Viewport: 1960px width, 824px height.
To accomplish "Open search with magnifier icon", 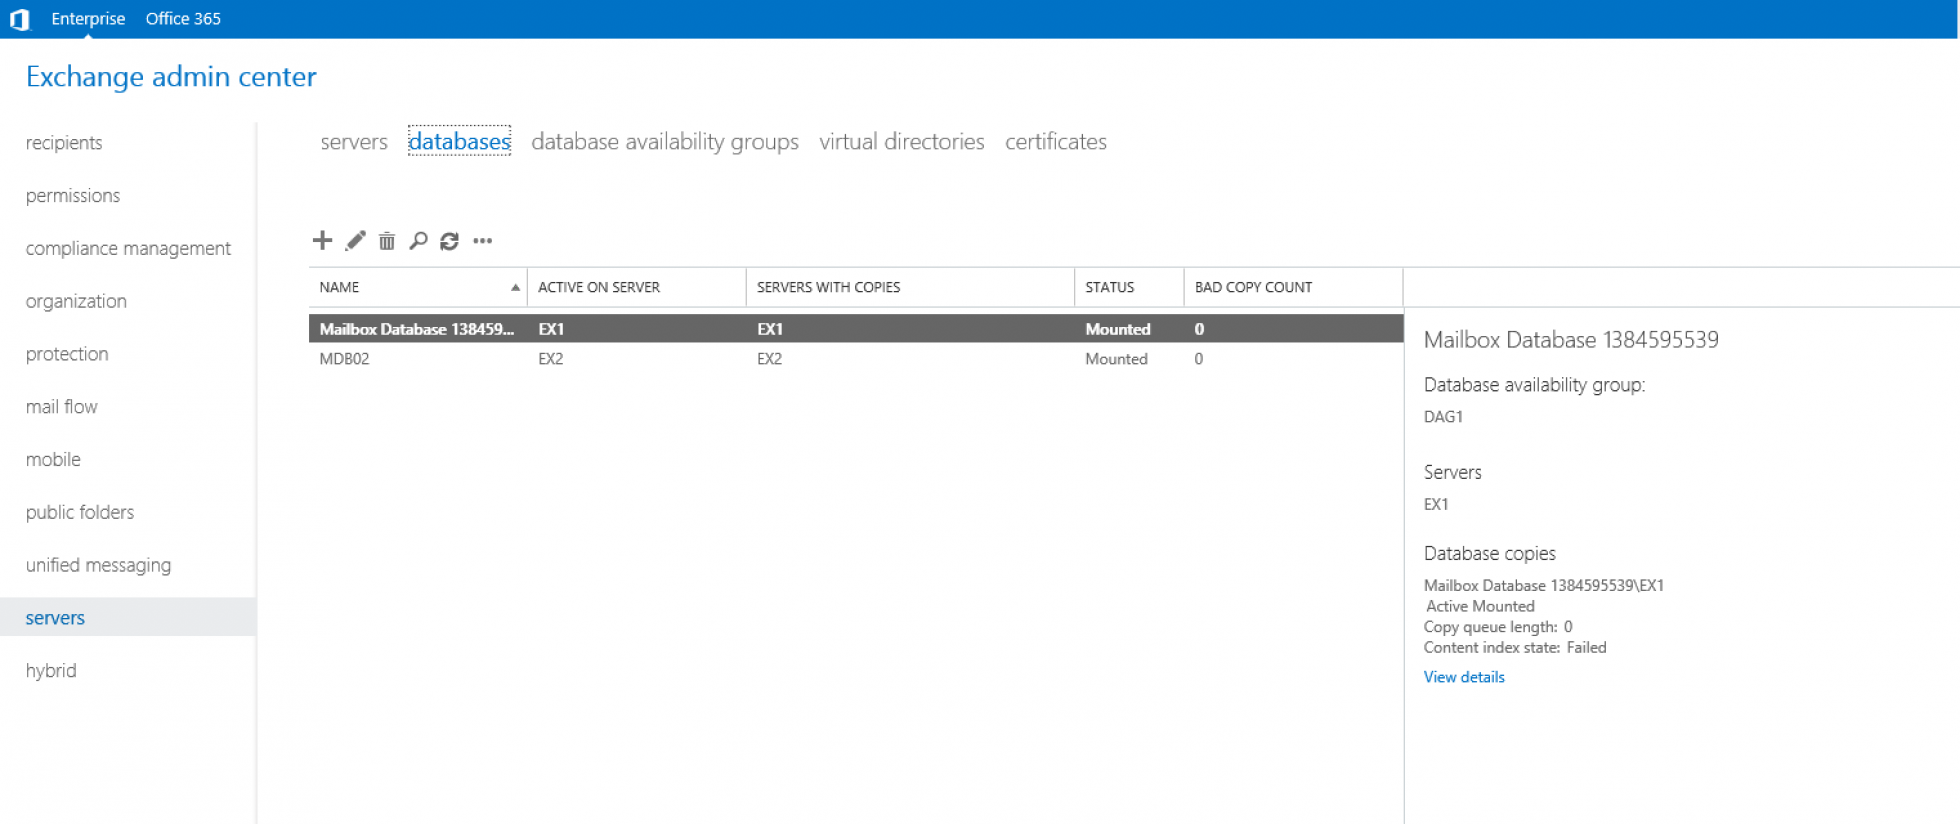I will tap(418, 241).
